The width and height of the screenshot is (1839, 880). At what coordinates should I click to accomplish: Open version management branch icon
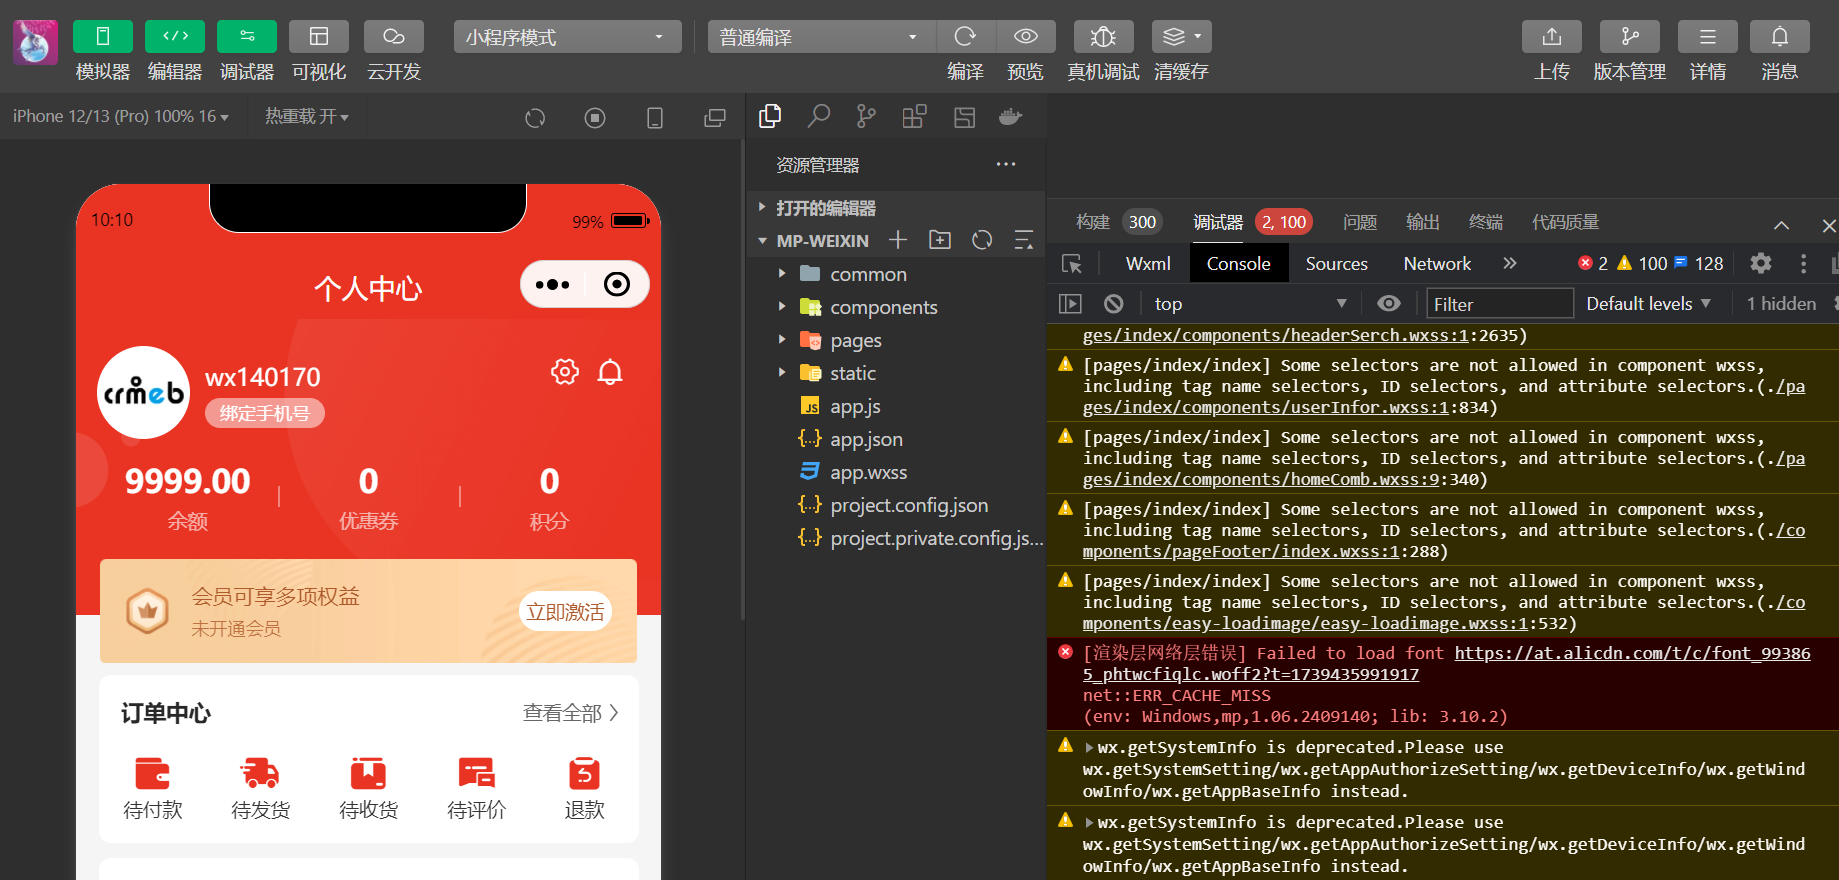(1629, 37)
